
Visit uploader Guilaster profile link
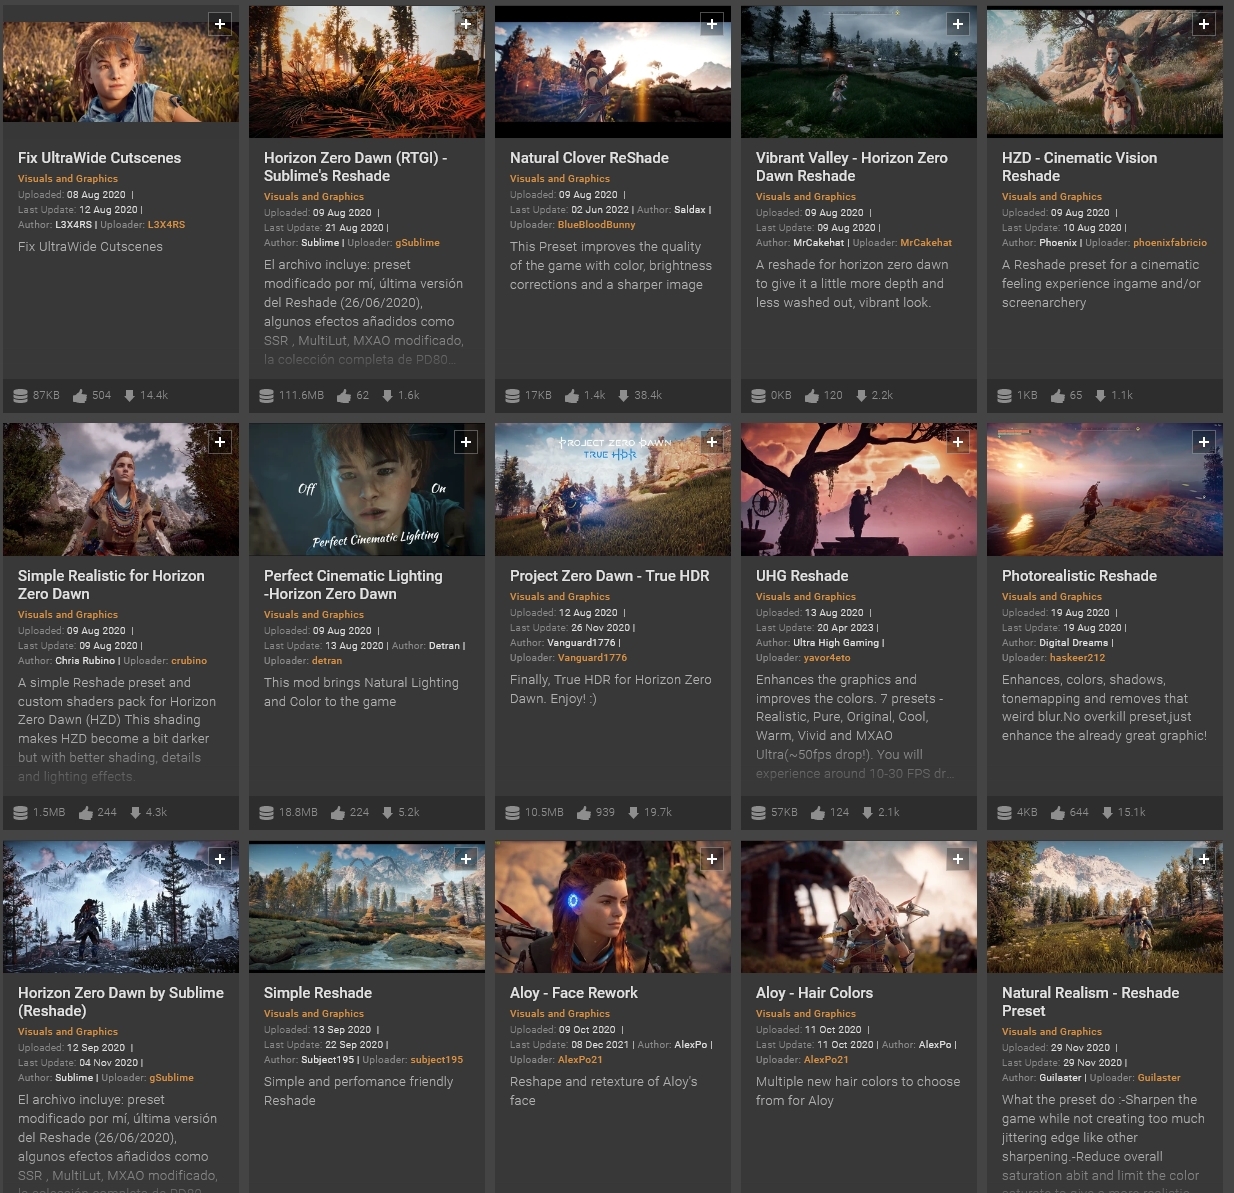pyautogui.click(x=1159, y=1078)
